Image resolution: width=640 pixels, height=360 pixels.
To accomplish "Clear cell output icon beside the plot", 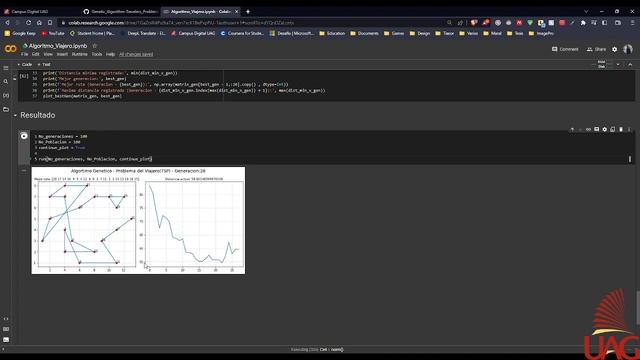I will coord(24,170).
